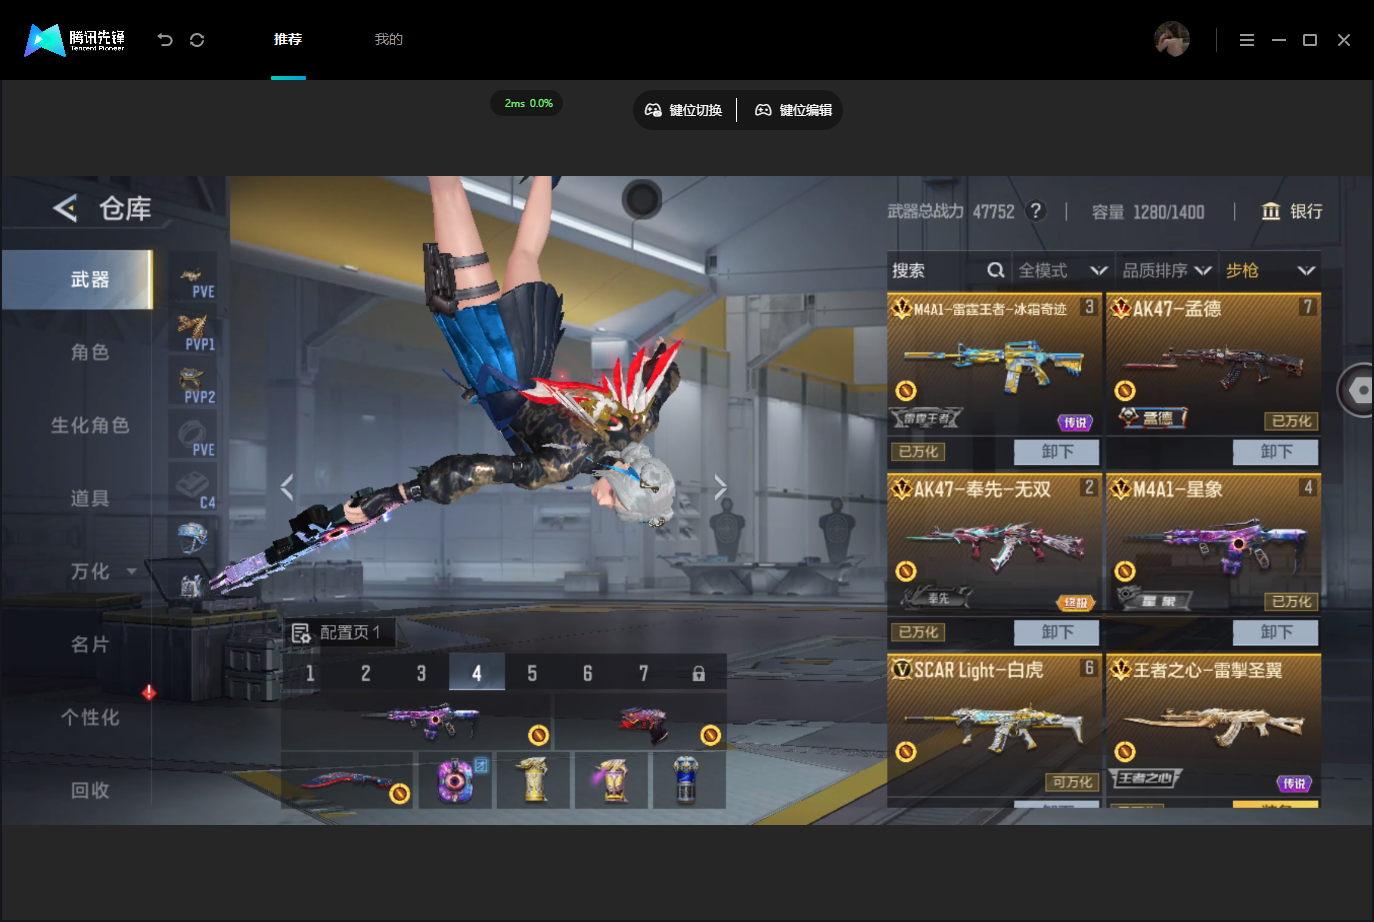Open the 回收 sidebar tab
This screenshot has width=1374, height=922.
coord(90,790)
